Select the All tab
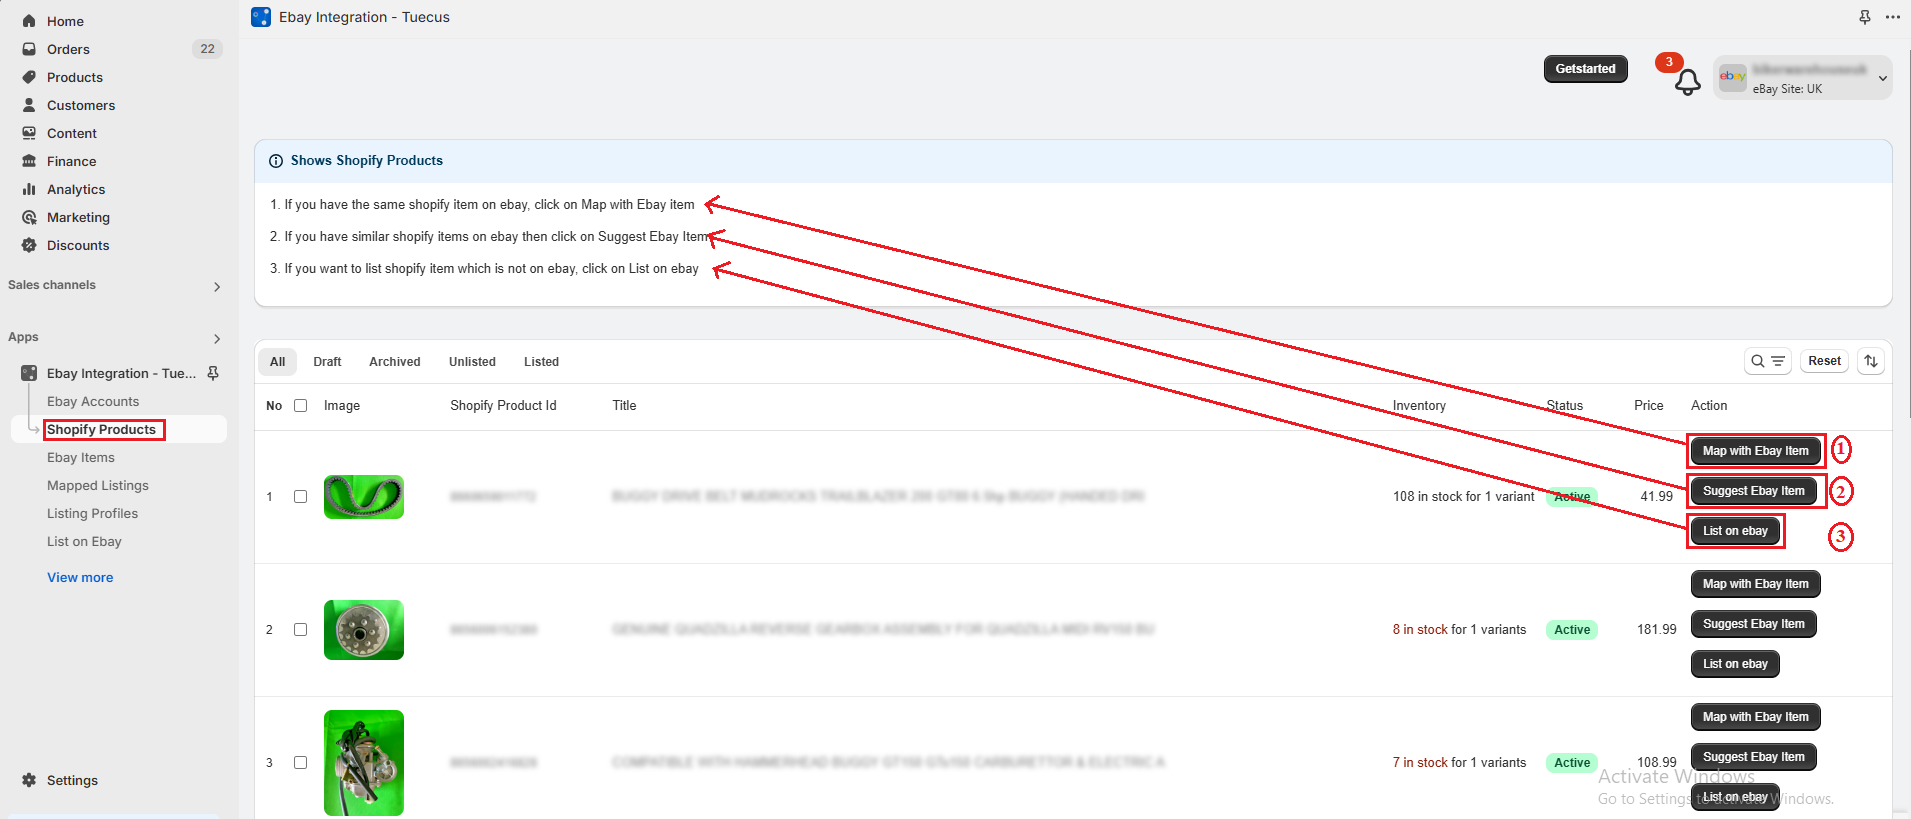This screenshot has width=1911, height=819. 277,362
